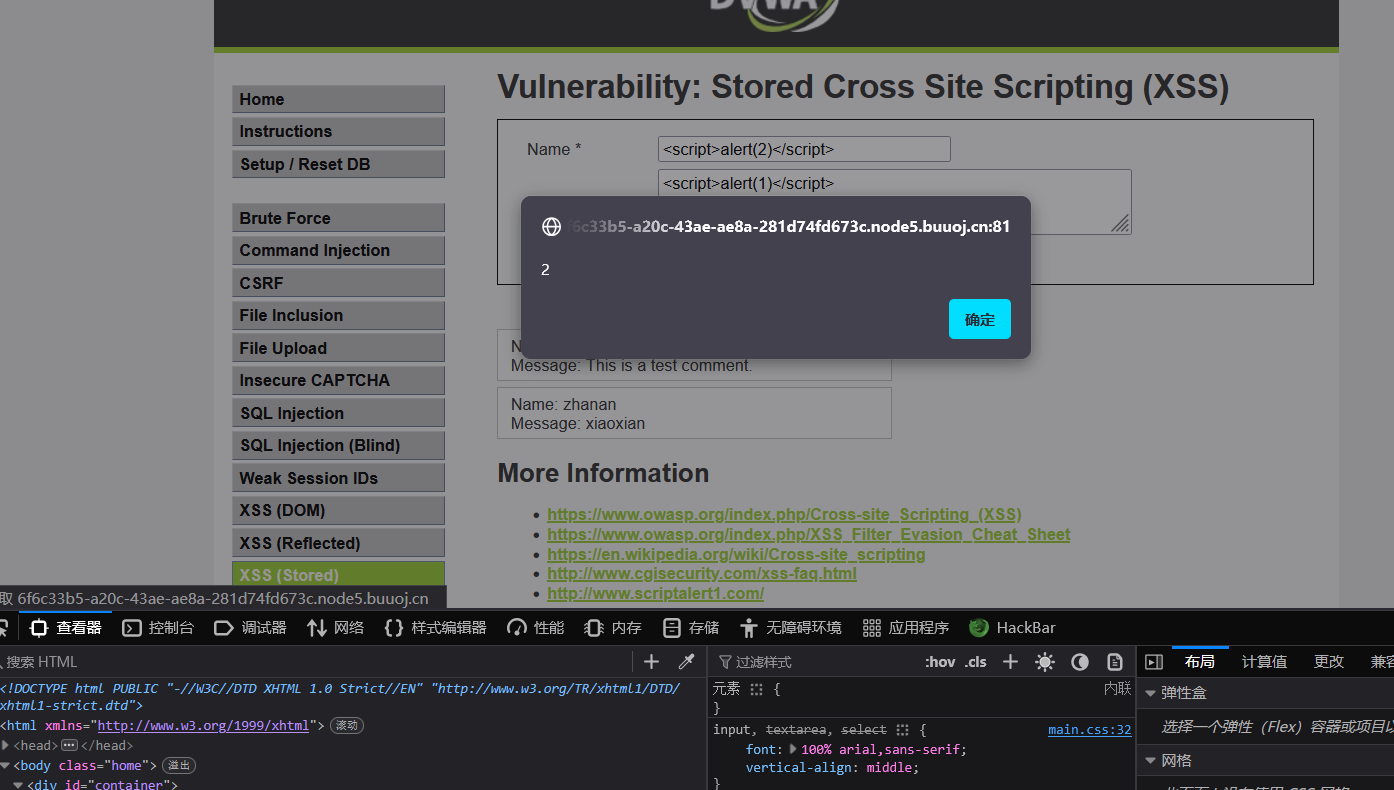Open the XSS (Reflected) module
Image resolution: width=1394 pixels, height=790 pixels.
[x=338, y=543]
